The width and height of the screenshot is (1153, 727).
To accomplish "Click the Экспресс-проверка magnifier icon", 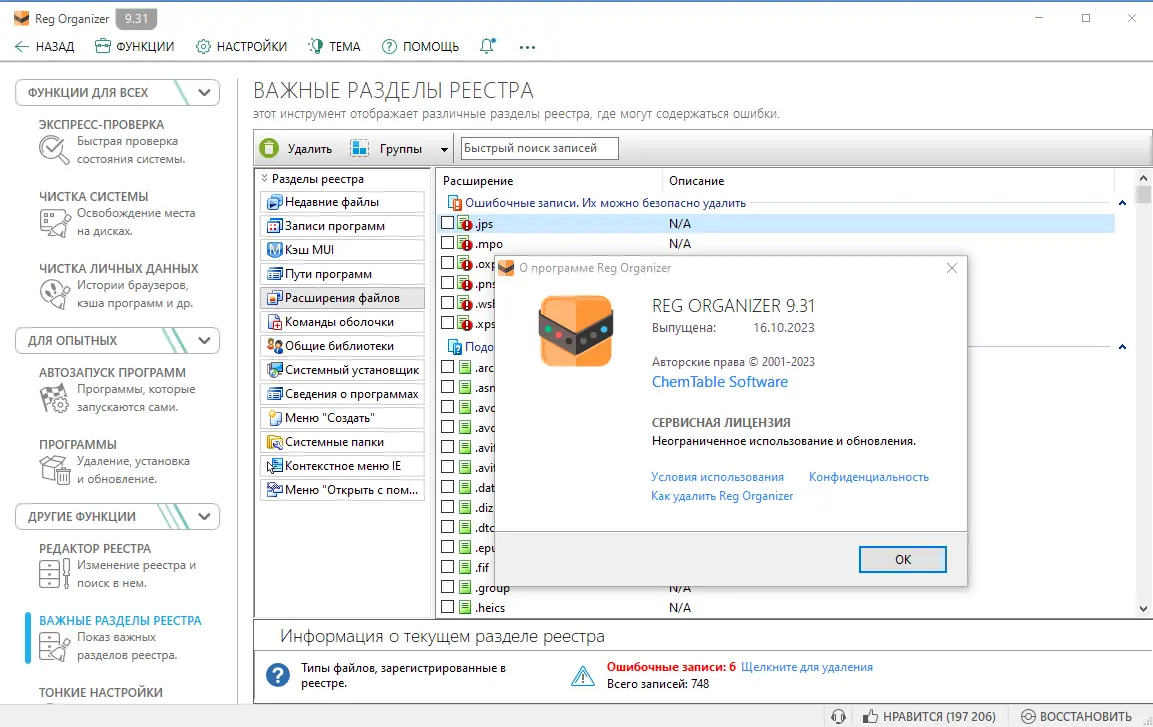I will coord(54,149).
